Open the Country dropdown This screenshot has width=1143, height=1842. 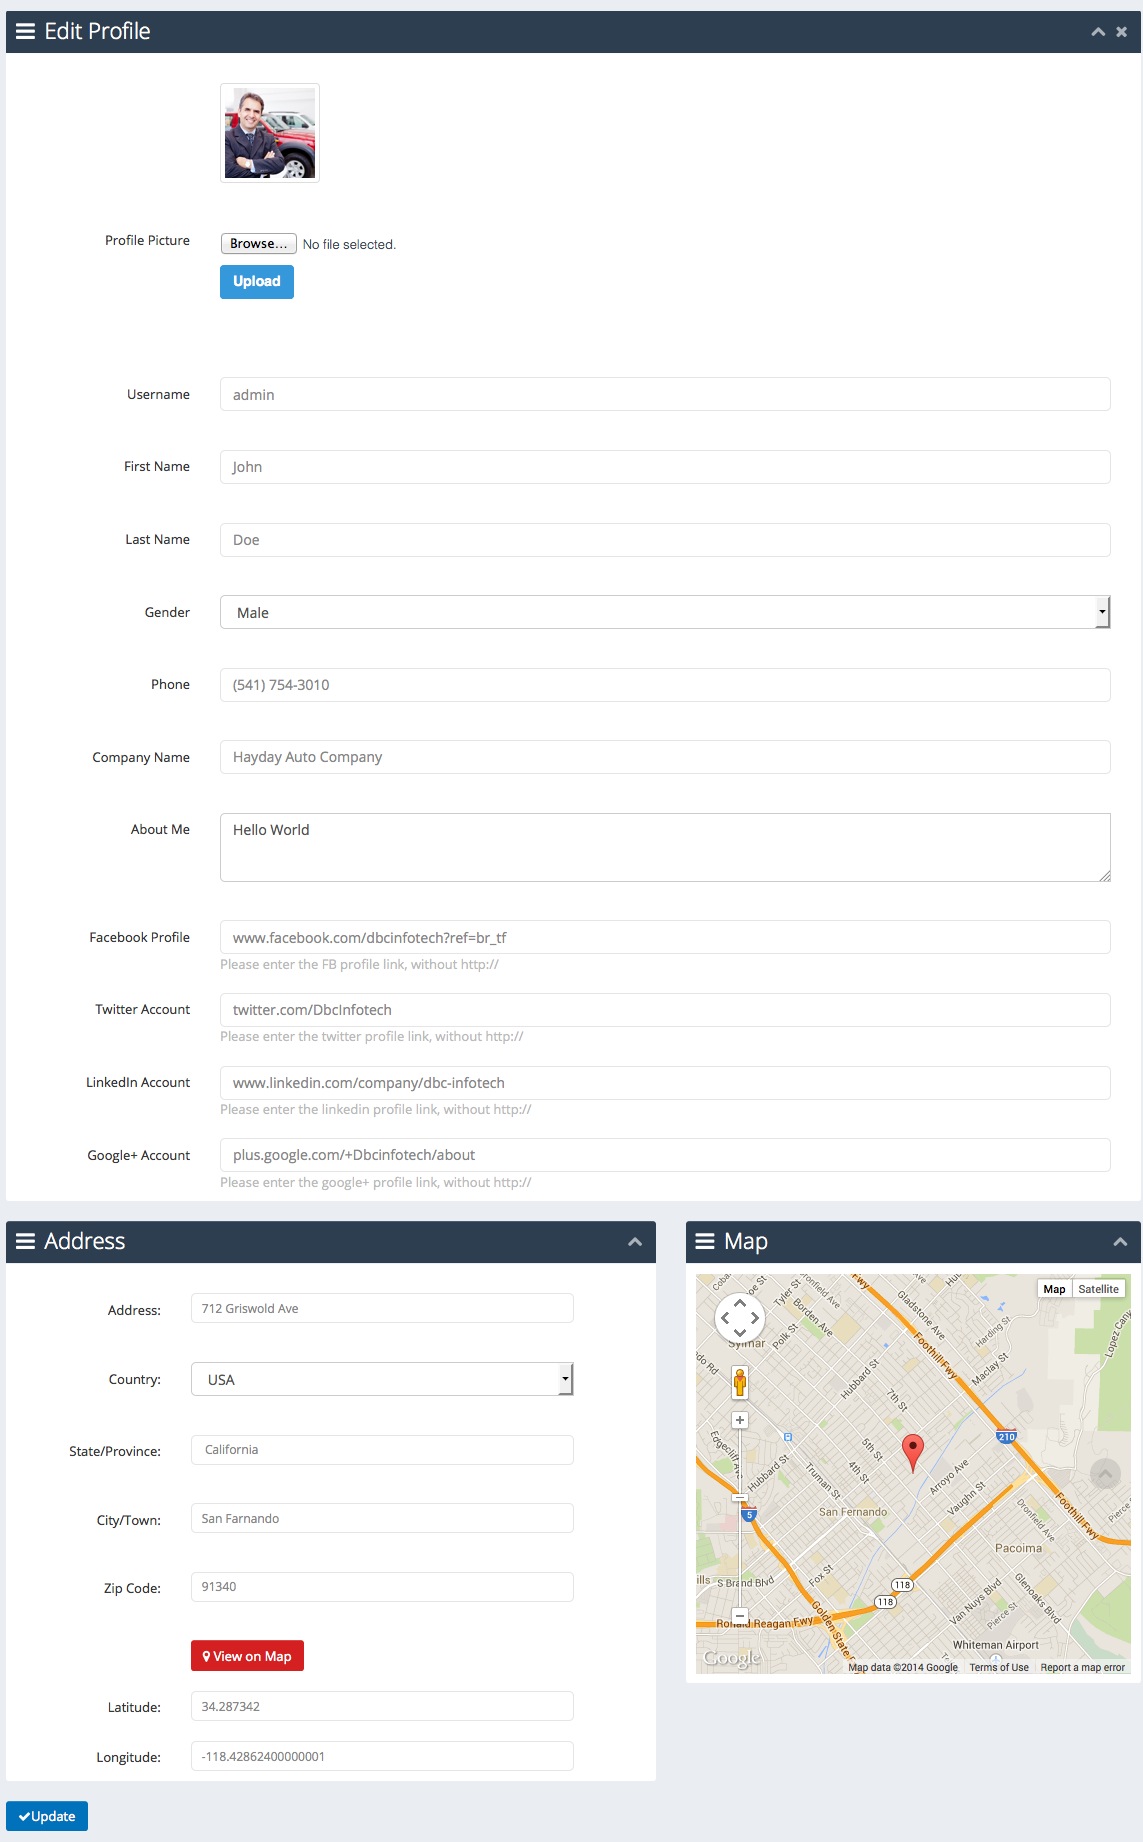tap(382, 1379)
